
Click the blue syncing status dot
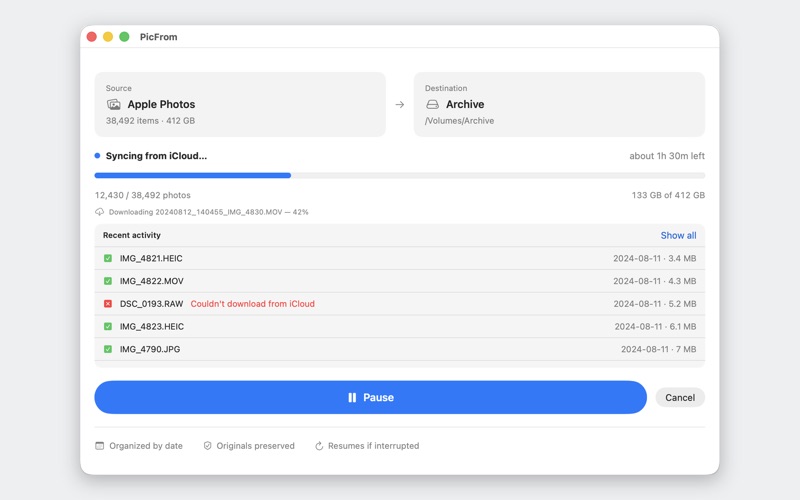click(97, 156)
